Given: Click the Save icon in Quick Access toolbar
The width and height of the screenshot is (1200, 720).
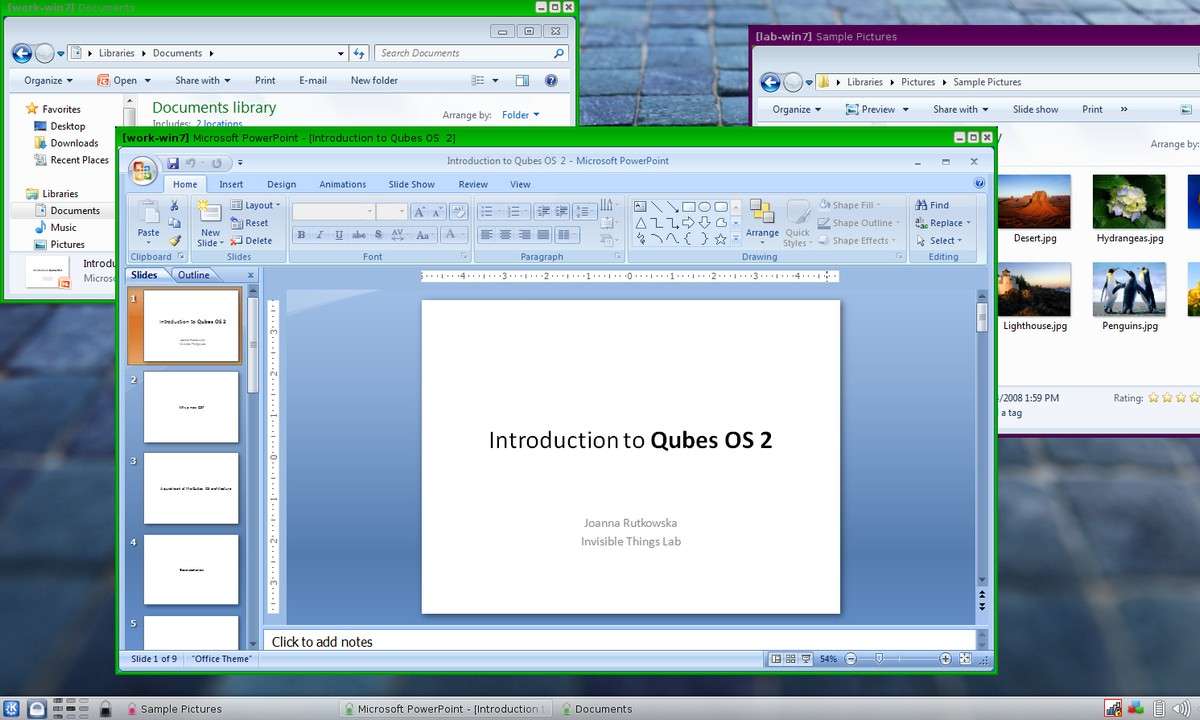Looking at the screenshot, I should 173,163.
